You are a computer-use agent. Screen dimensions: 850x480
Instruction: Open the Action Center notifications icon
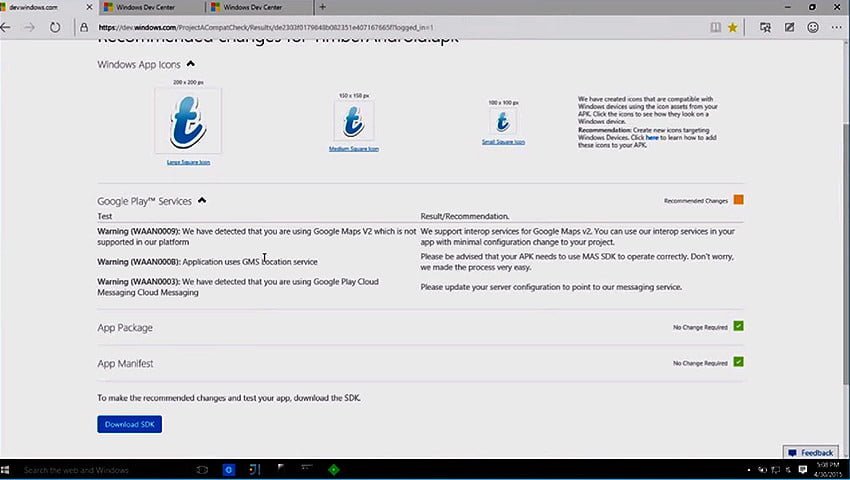tap(803, 470)
